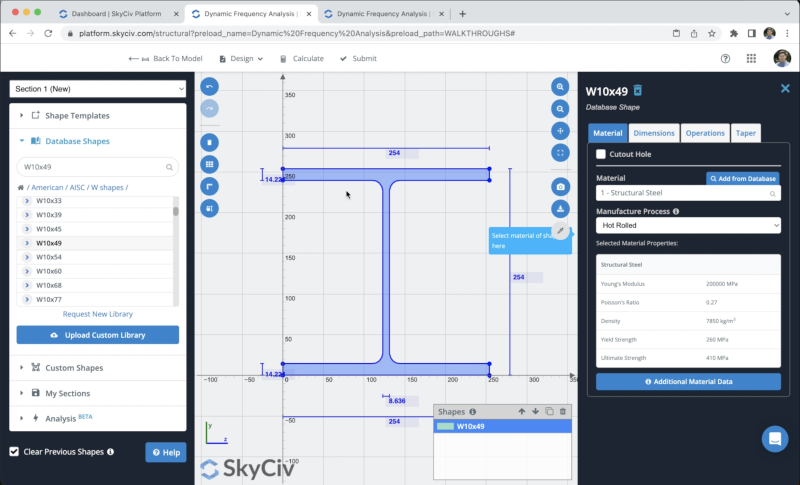Image resolution: width=800 pixels, height=485 pixels.
Task: Click the material 1 - Structural Steel field
Action: pyautogui.click(x=688, y=193)
